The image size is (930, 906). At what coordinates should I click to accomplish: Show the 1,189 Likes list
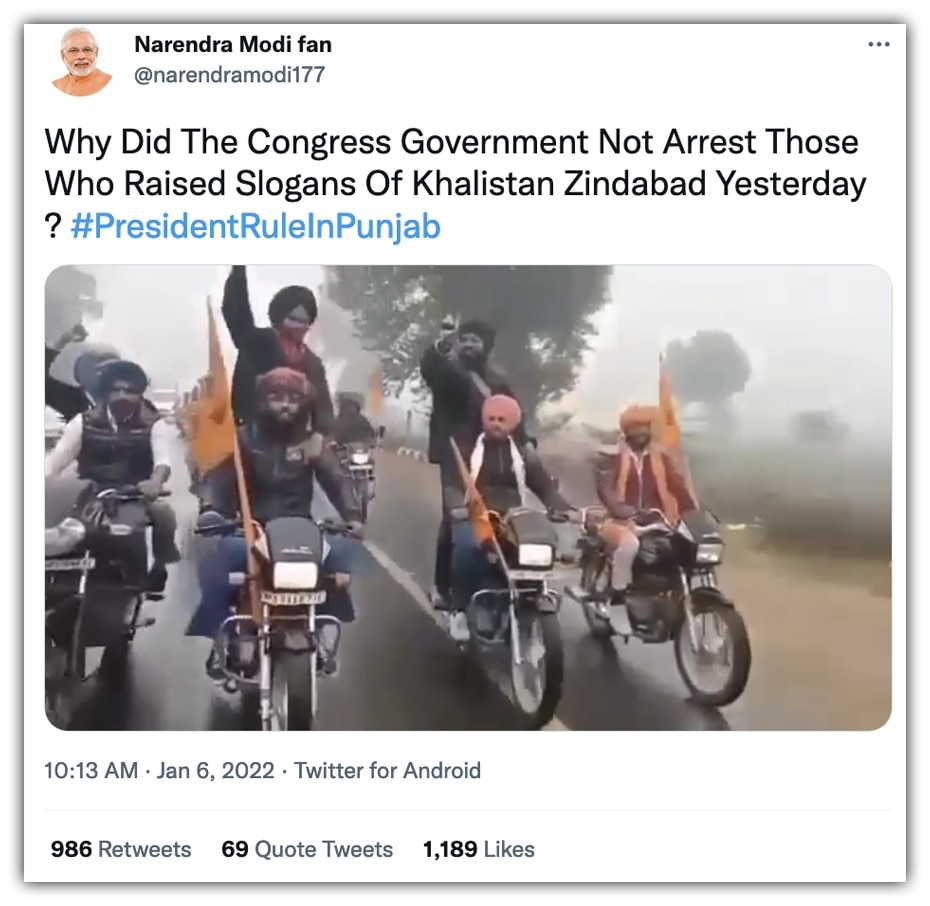478,849
